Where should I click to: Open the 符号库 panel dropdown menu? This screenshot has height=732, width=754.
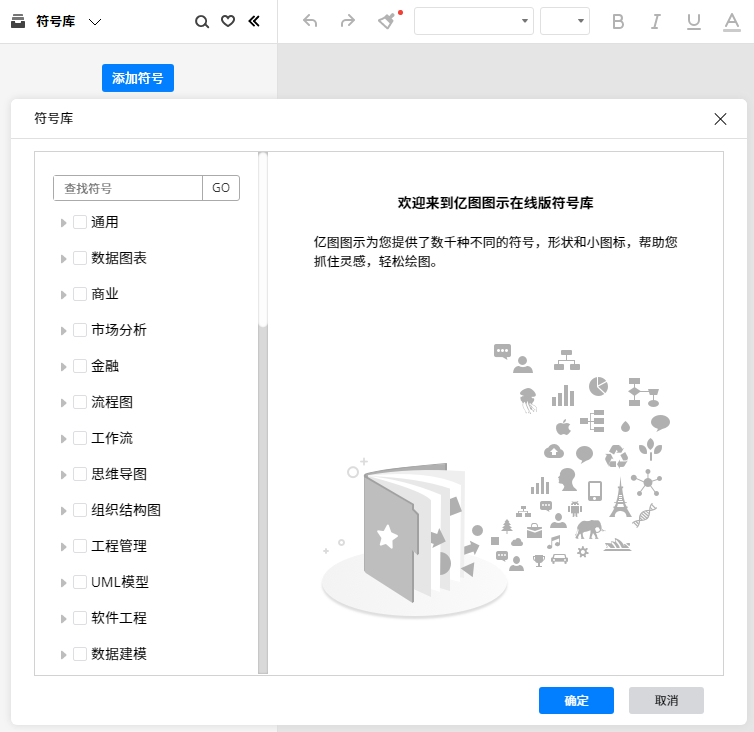(x=95, y=21)
